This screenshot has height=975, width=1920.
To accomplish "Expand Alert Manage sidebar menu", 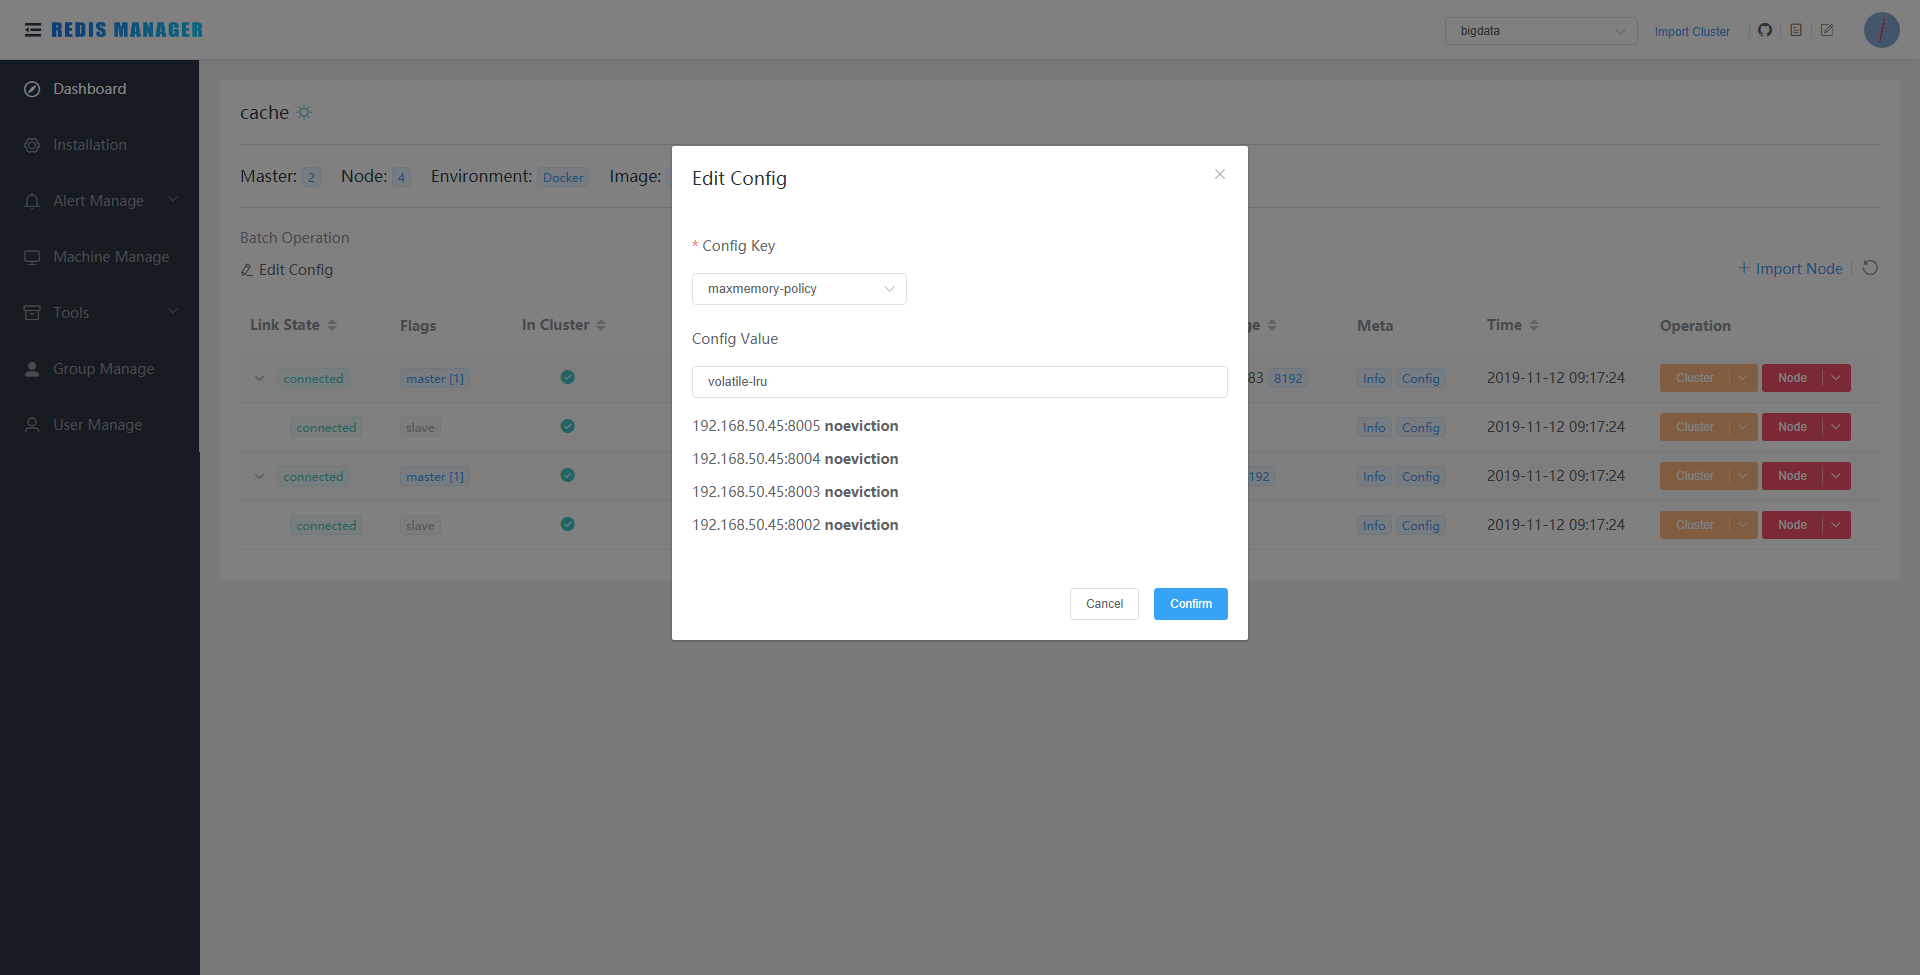I will coord(100,201).
